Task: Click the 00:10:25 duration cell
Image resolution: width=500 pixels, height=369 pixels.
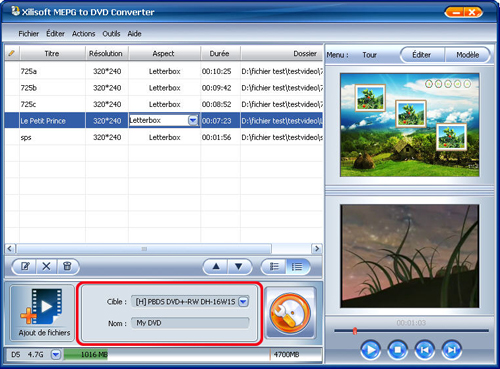Action: coord(217,71)
